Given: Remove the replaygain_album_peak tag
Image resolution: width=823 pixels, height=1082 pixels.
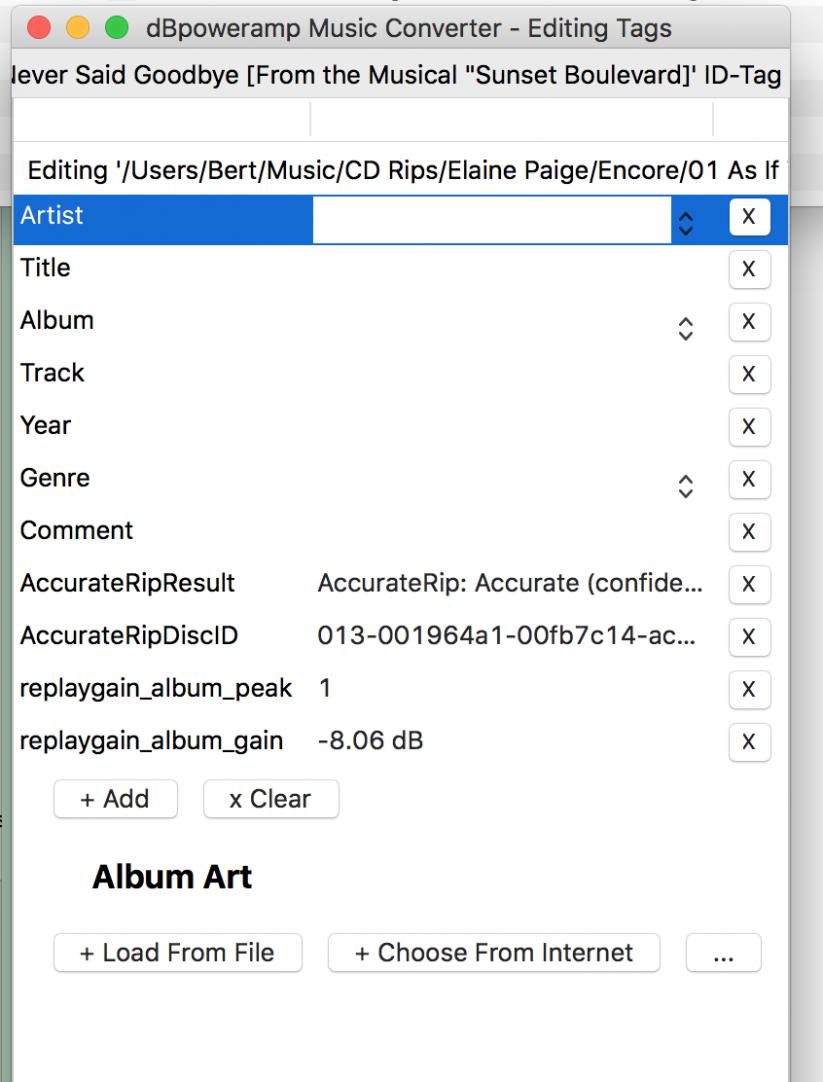Looking at the screenshot, I should 749,689.
